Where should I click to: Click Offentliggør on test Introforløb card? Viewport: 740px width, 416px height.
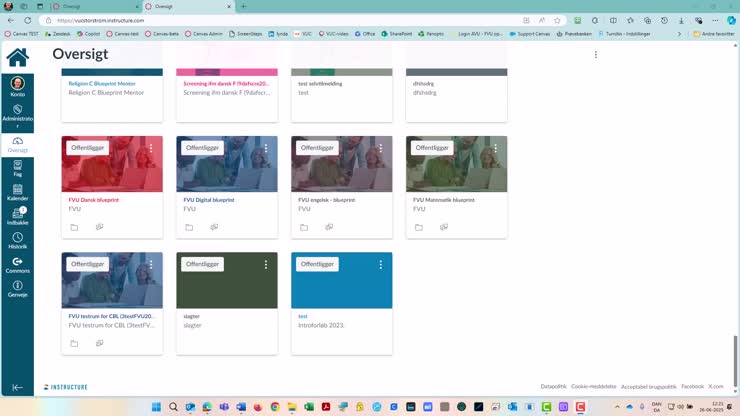click(317, 264)
